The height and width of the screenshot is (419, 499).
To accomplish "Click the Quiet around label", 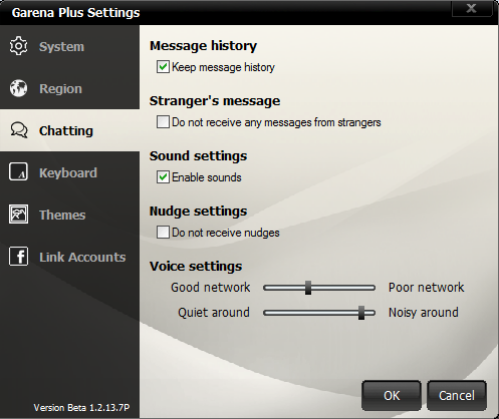I will coord(214,313).
